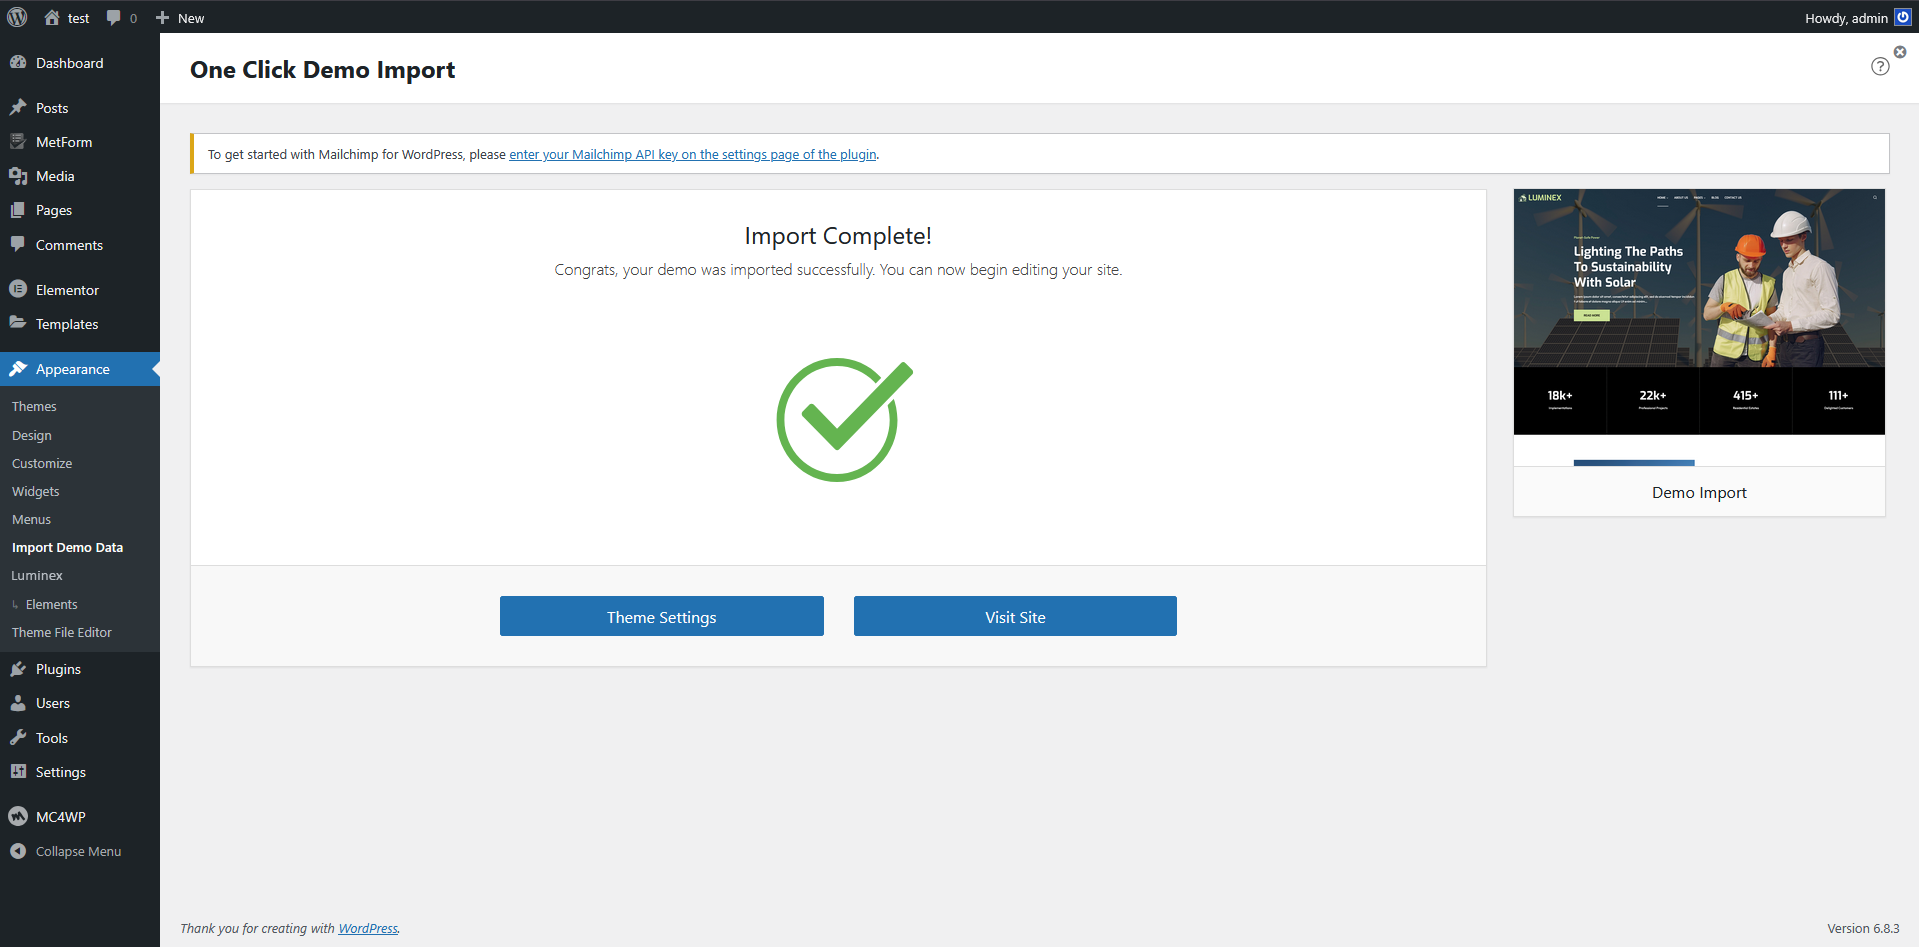Open the Tools wrench icon
1919x947 pixels.
pyautogui.click(x=18, y=738)
